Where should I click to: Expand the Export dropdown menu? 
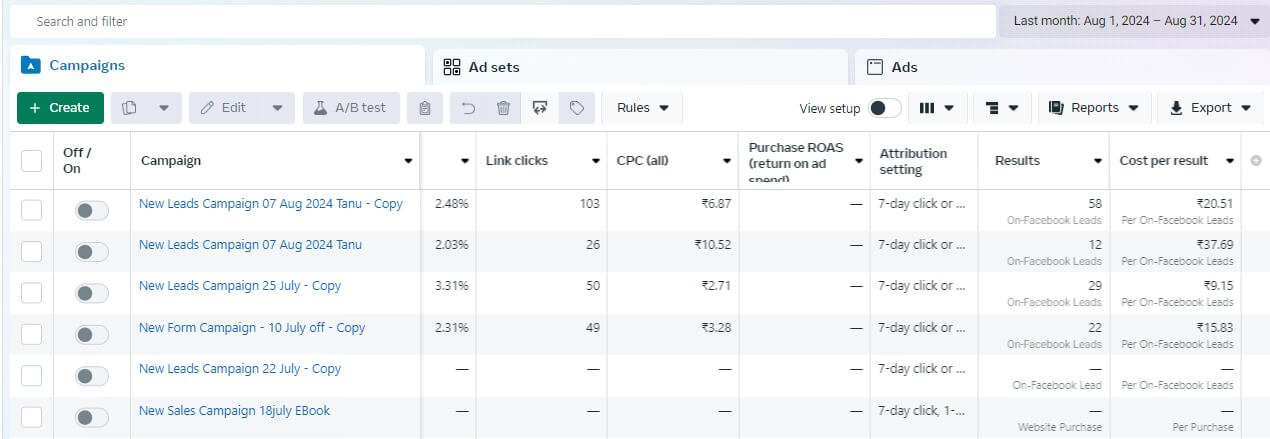coord(1210,108)
